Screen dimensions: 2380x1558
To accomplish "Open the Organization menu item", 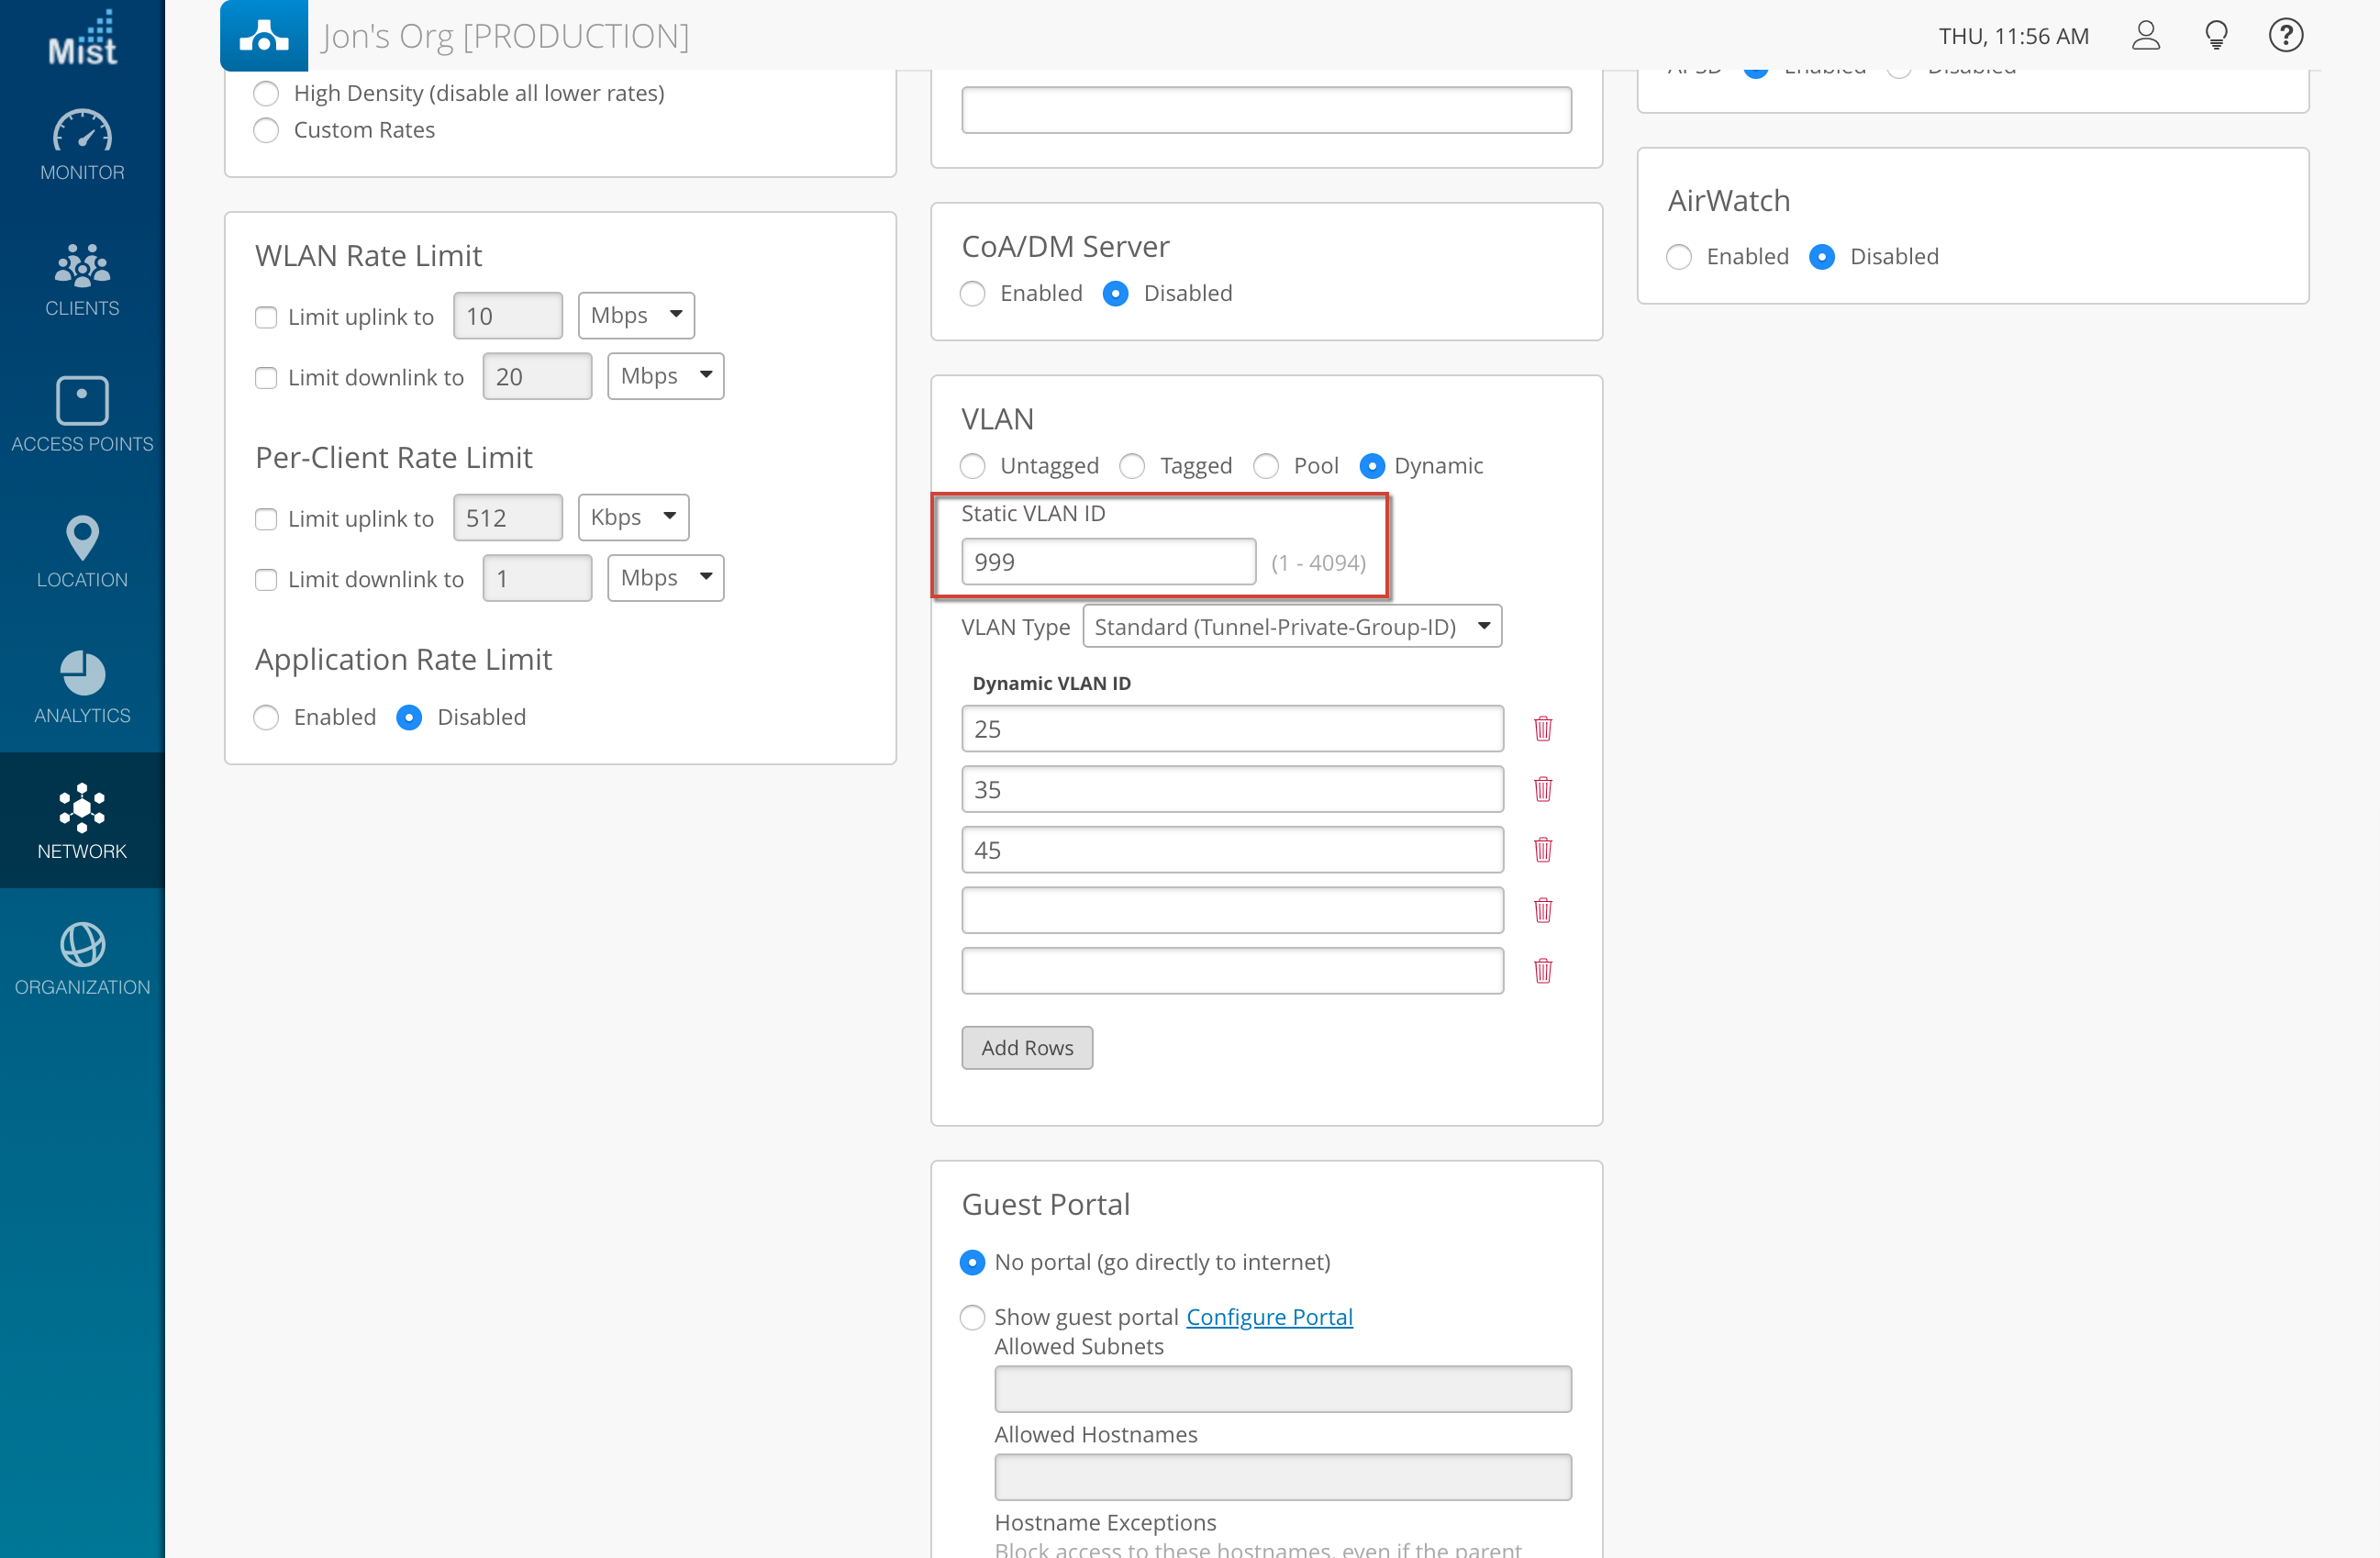I will 82,958.
